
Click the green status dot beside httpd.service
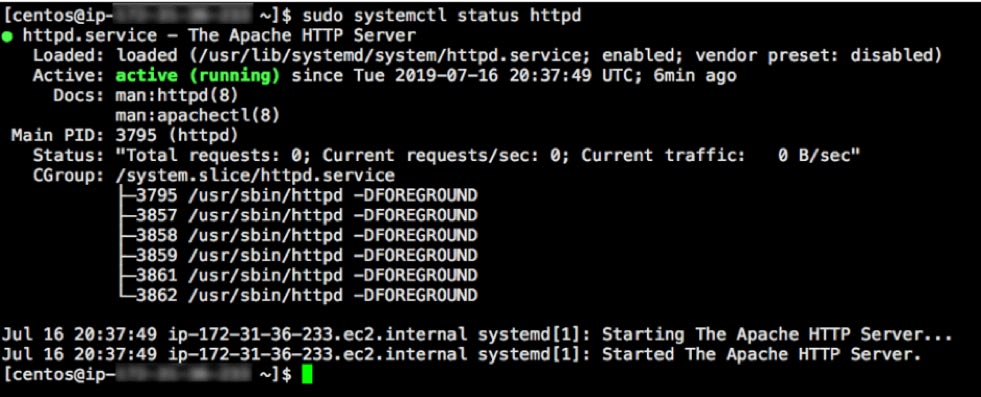[x=8, y=36]
